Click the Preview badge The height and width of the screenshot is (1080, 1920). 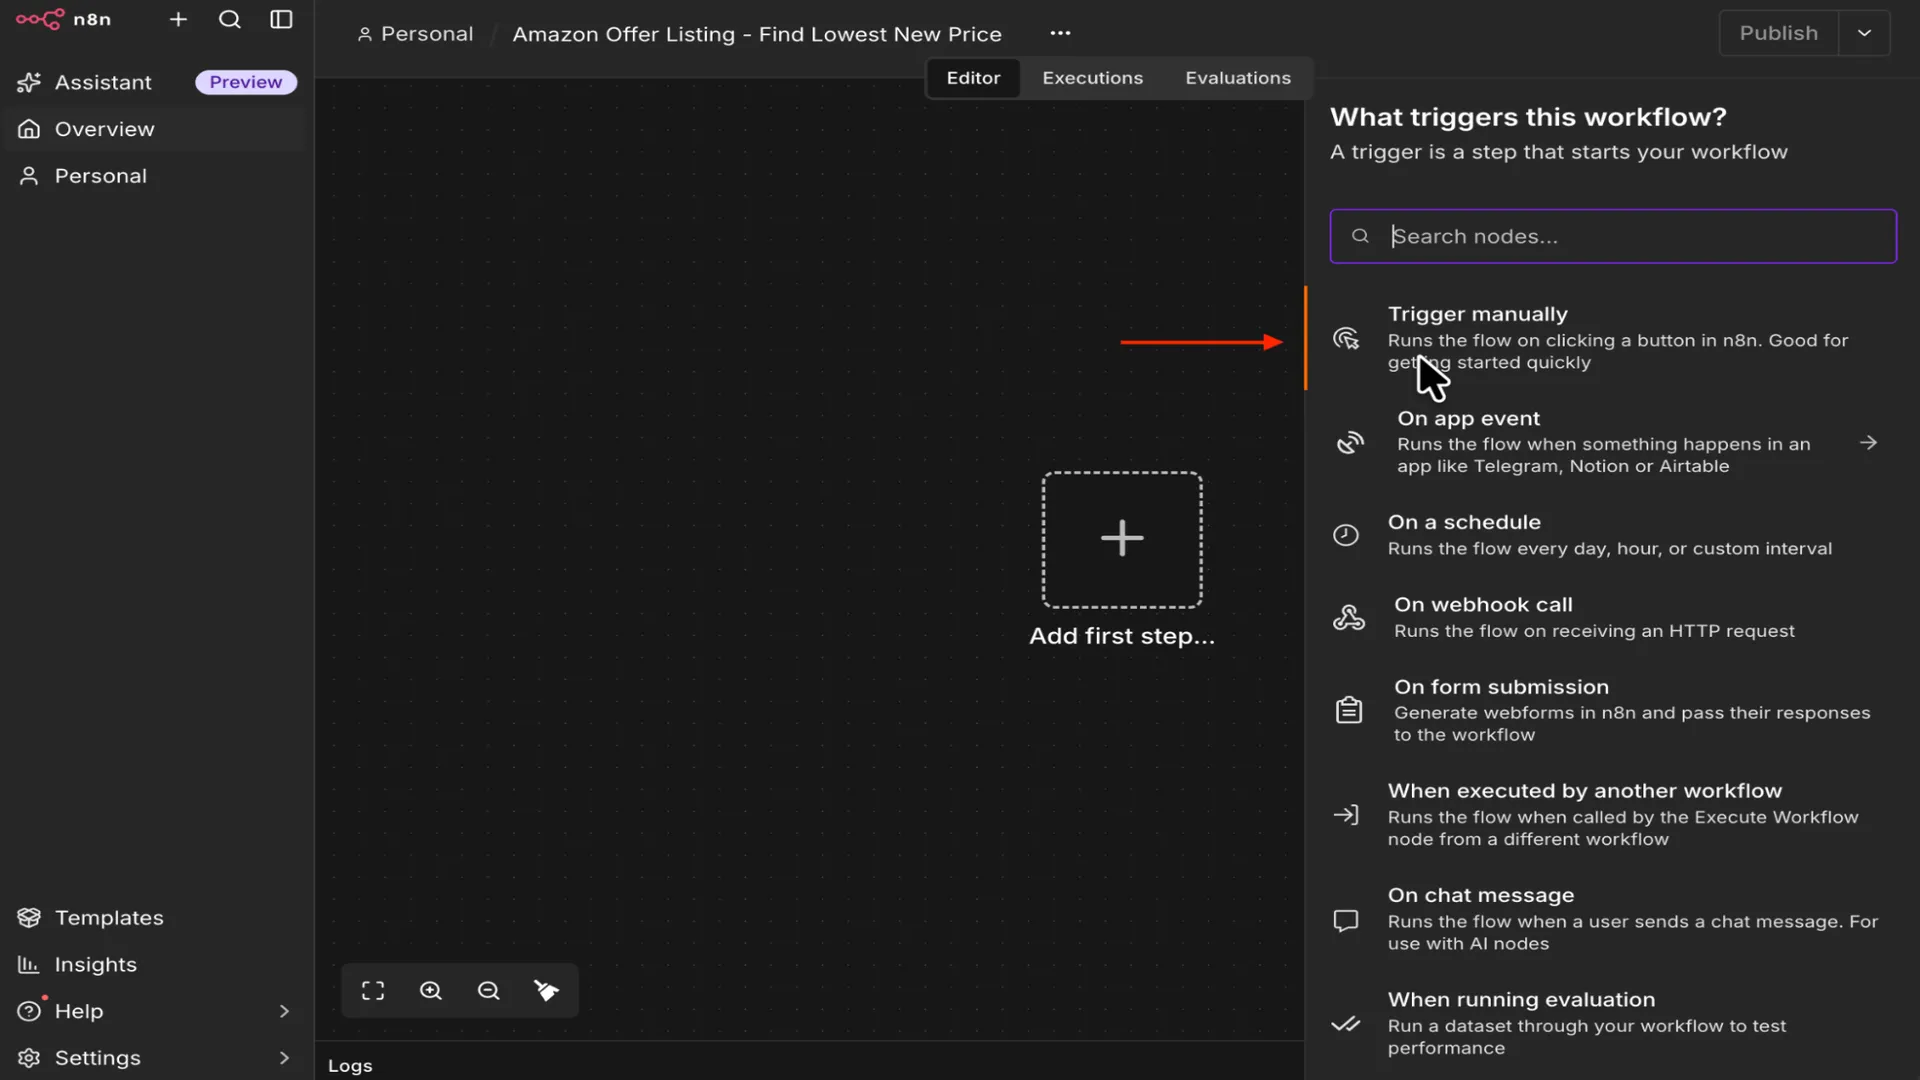coord(246,82)
